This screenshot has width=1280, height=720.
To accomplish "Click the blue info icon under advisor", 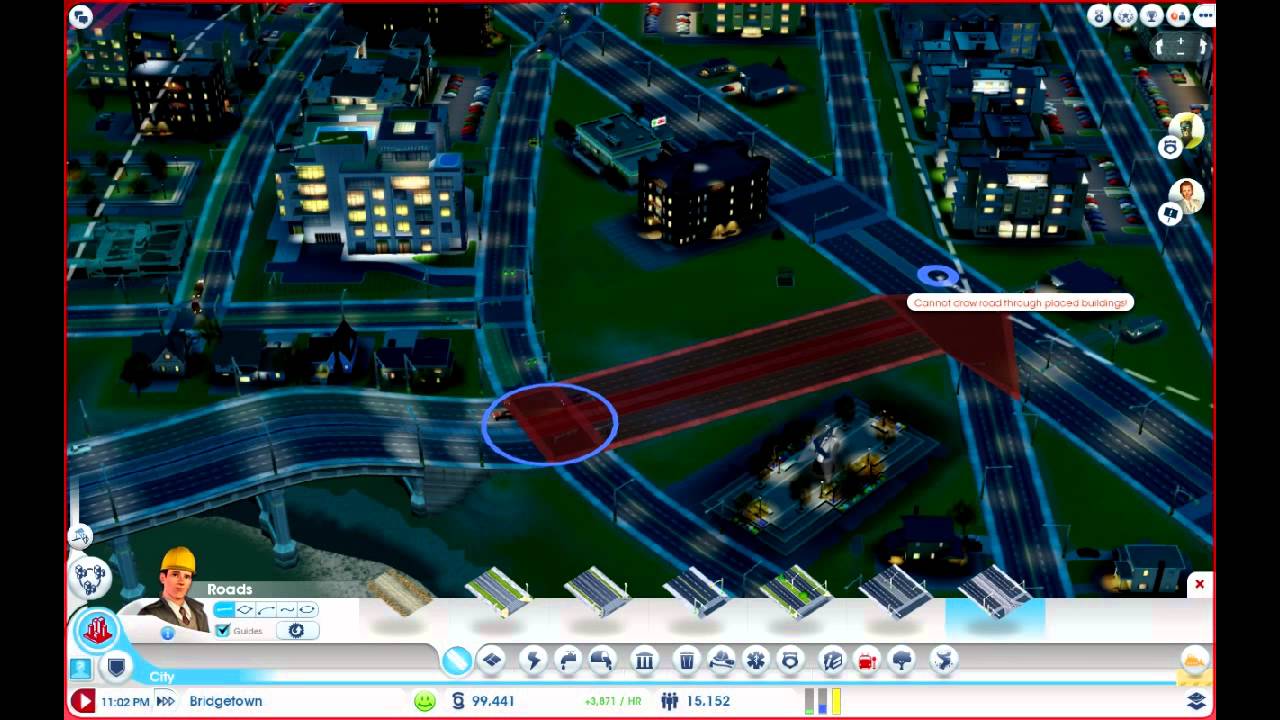I will click(x=167, y=633).
